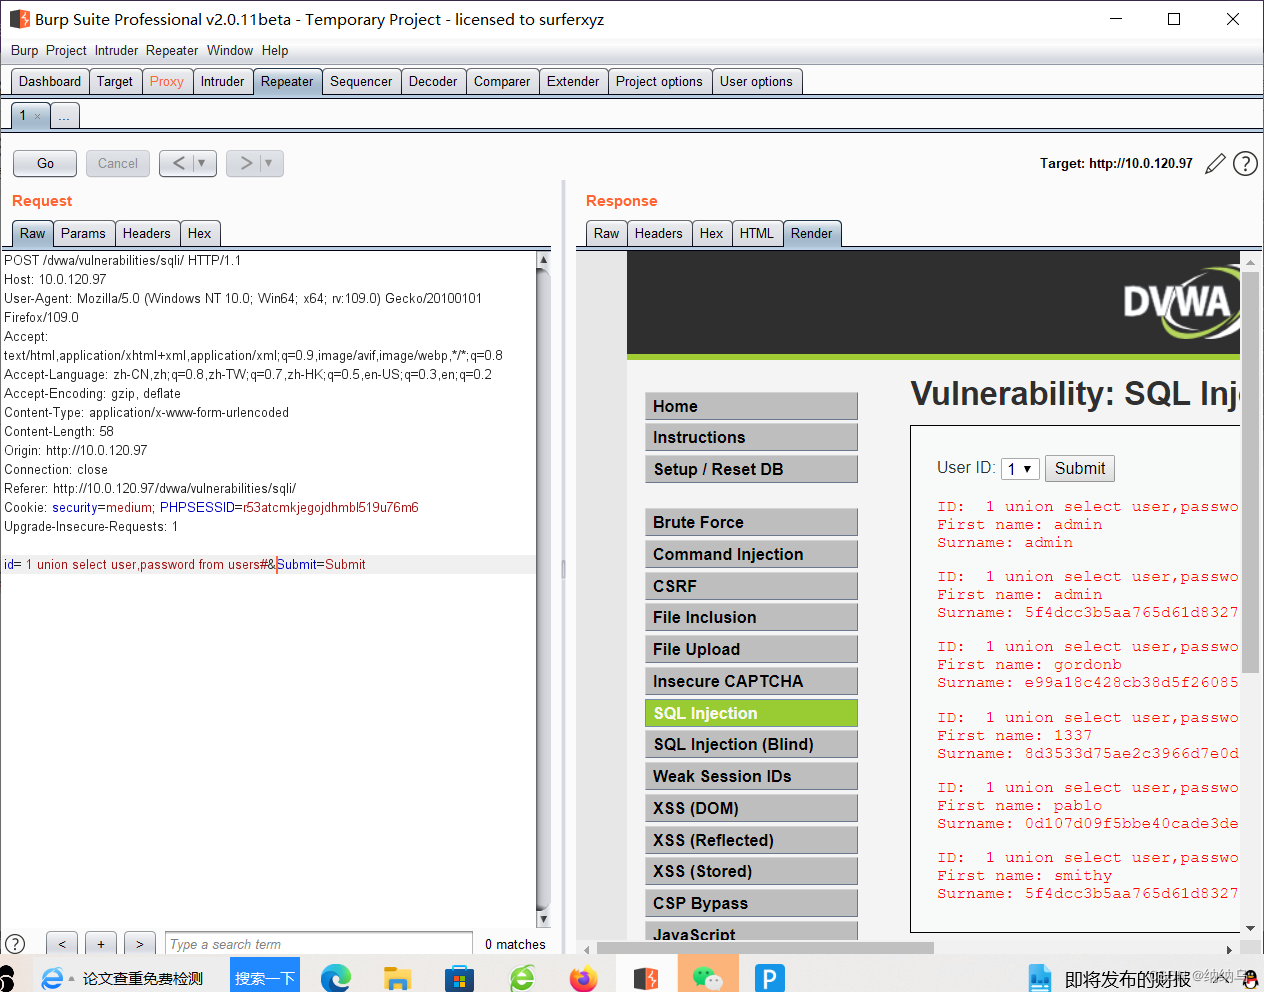This screenshot has height=992, width=1264.
Task: Switch to the Decoder tab
Action: pyautogui.click(x=433, y=81)
